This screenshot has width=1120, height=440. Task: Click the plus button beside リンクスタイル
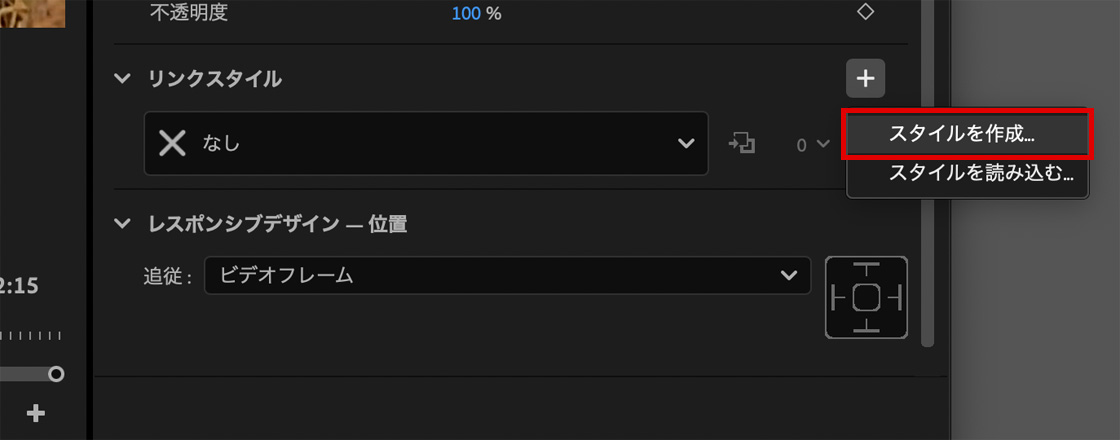pos(866,79)
